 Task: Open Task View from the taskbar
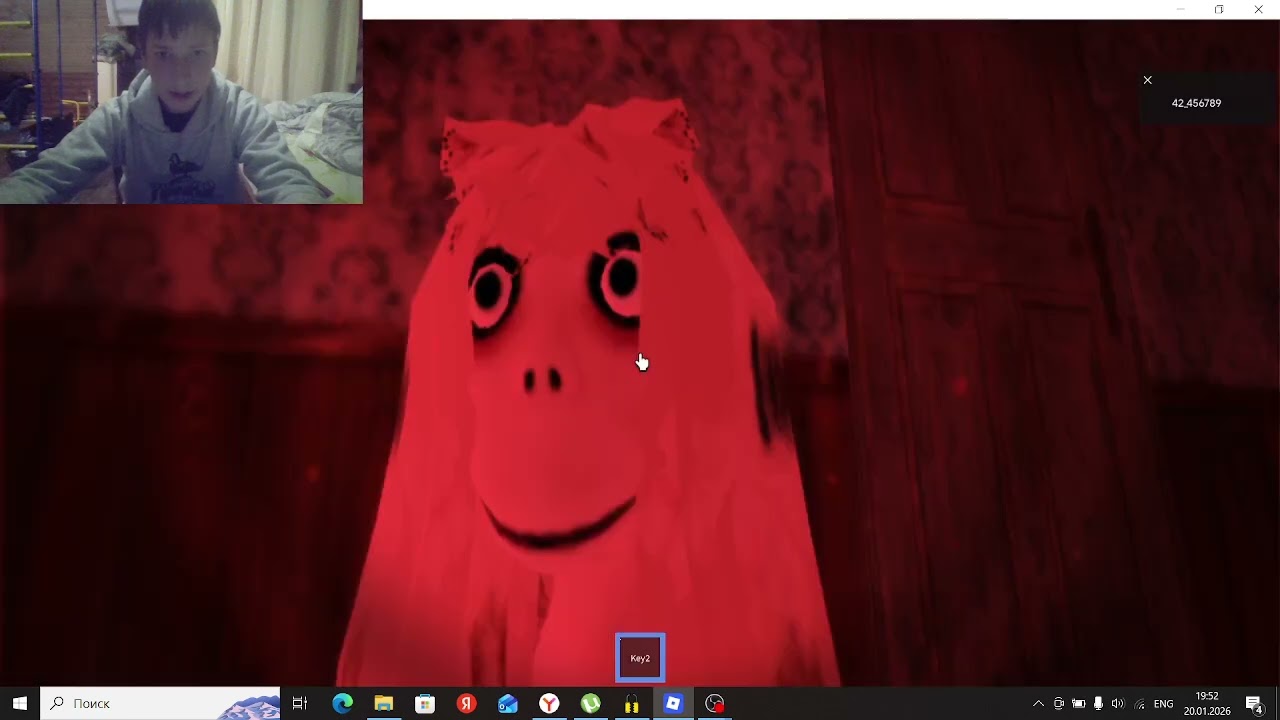click(x=299, y=704)
